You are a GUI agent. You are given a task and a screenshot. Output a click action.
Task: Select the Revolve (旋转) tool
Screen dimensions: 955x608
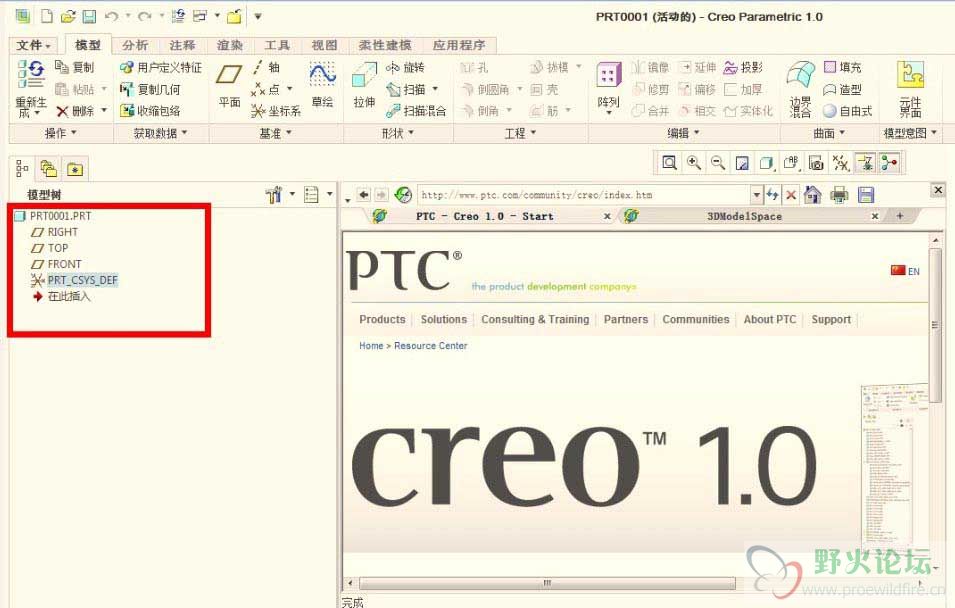click(405, 67)
